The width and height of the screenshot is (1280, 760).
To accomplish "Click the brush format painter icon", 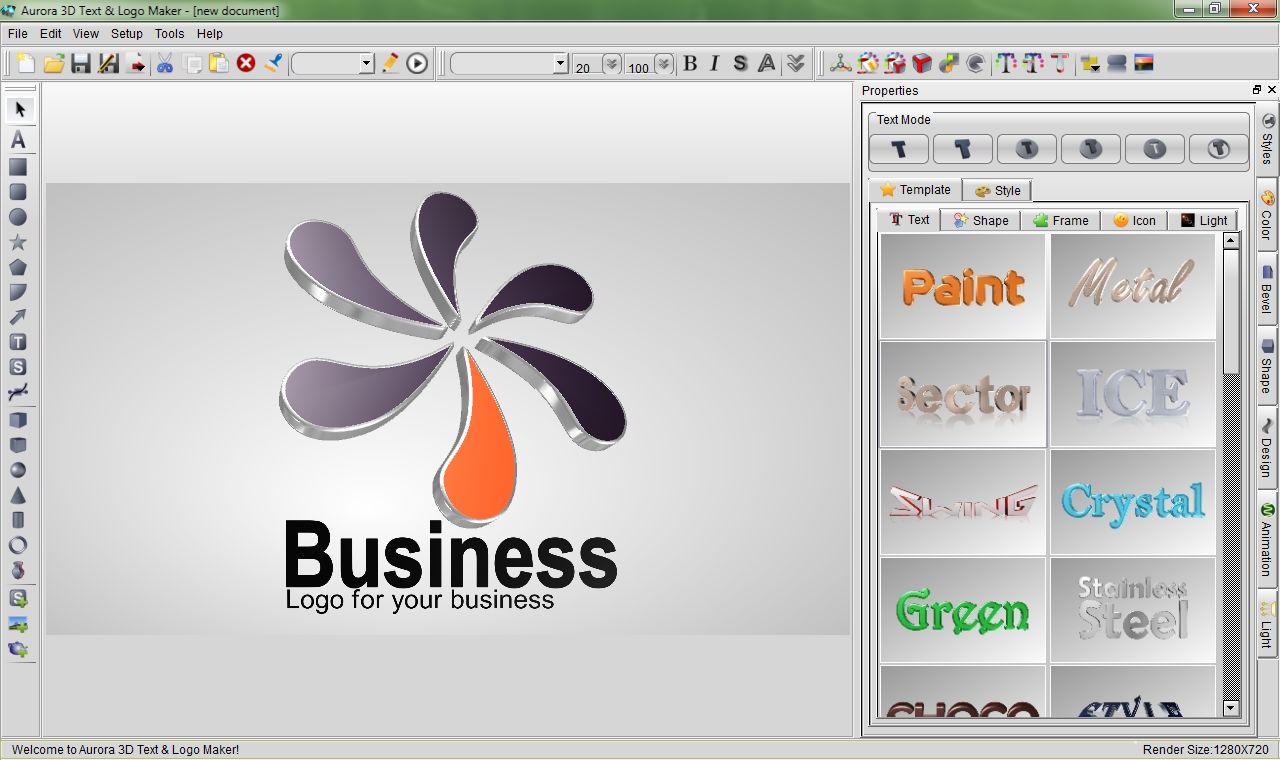I will pos(274,64).
